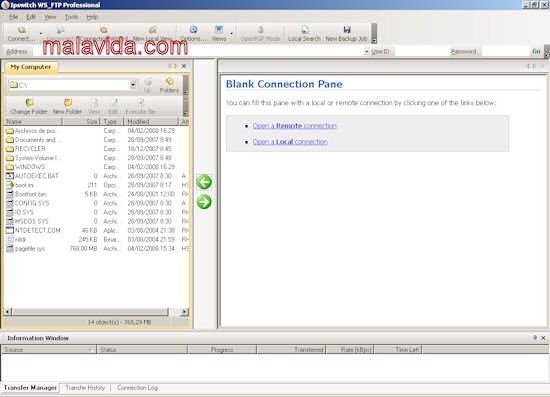Viewport: 550px width, 397px height.
Task: Close the Information Window panel
Action: [x=543, y=338]
